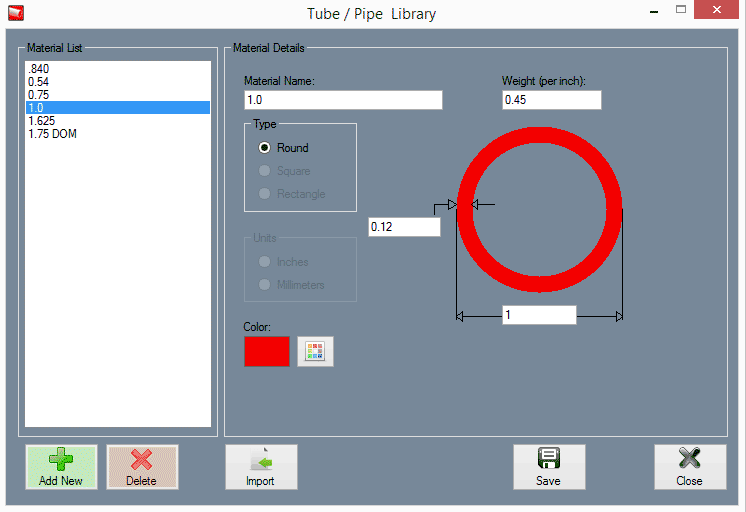Click the floppy disk Save icon
746x512 pixels.
(x=548, y=459)
